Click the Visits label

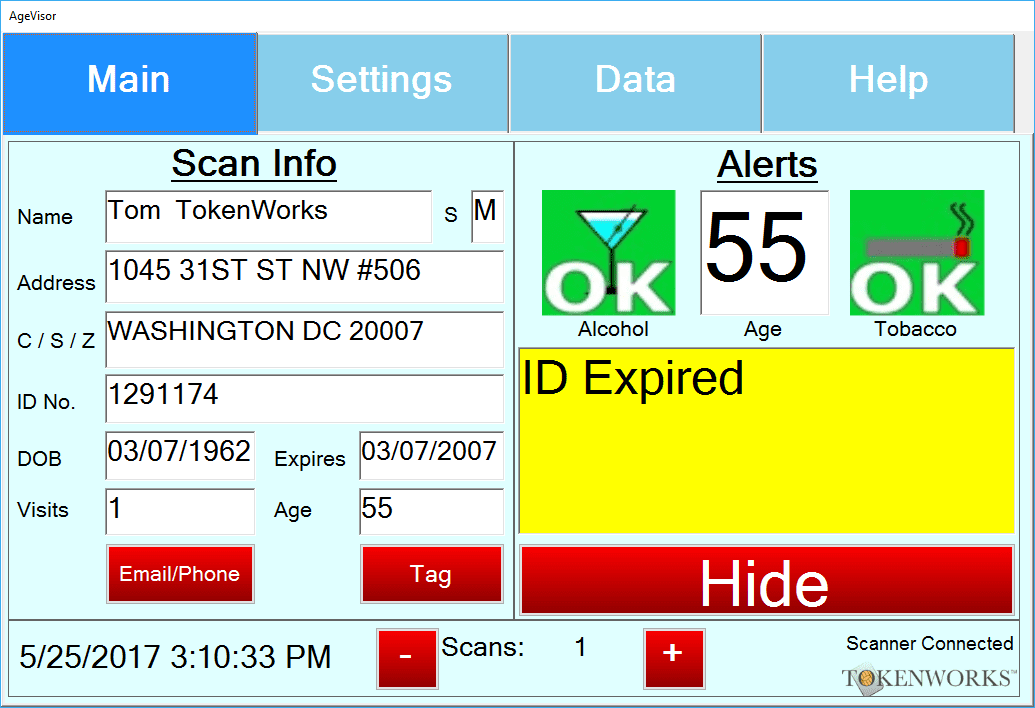pos(43,510)
